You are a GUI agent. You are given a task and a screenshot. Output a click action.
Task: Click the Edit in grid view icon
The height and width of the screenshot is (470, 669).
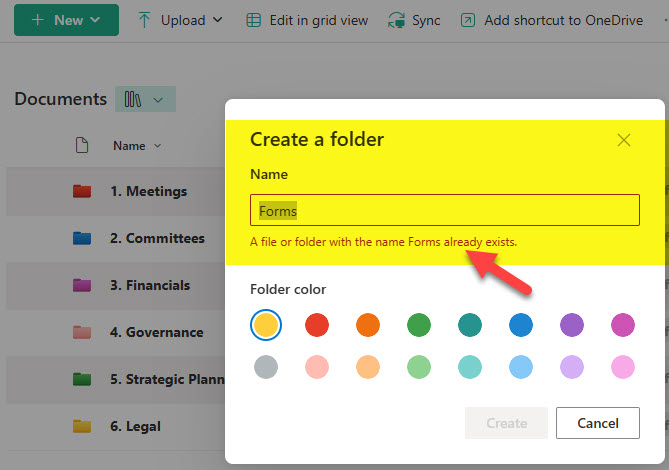(x=253, y=20)
